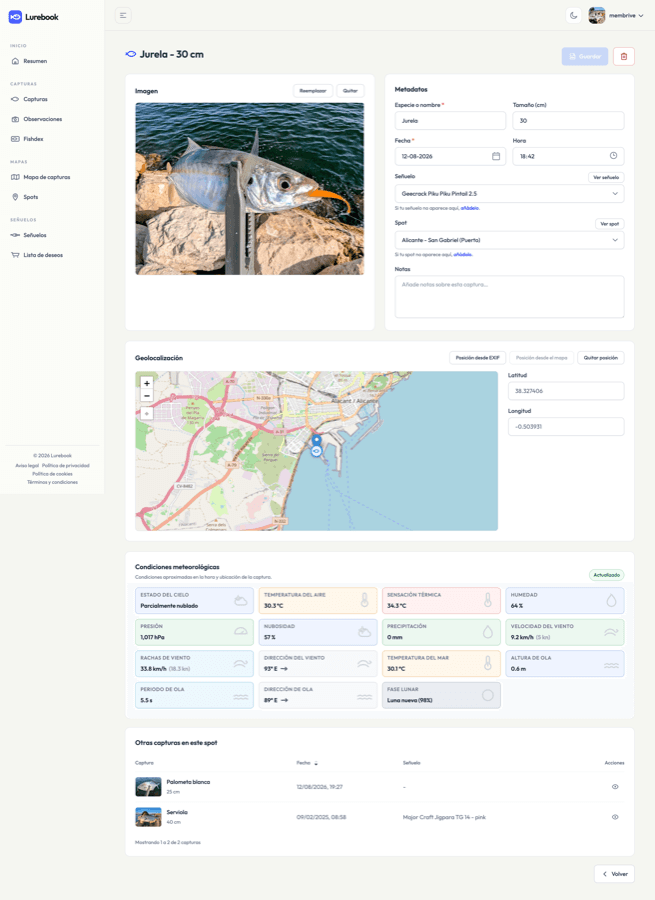Viewport: 655px width, 900px height.
Task: View the Palometa blanca capture (eye icon)
Action: pyautogui.click(x=615, y=787)
